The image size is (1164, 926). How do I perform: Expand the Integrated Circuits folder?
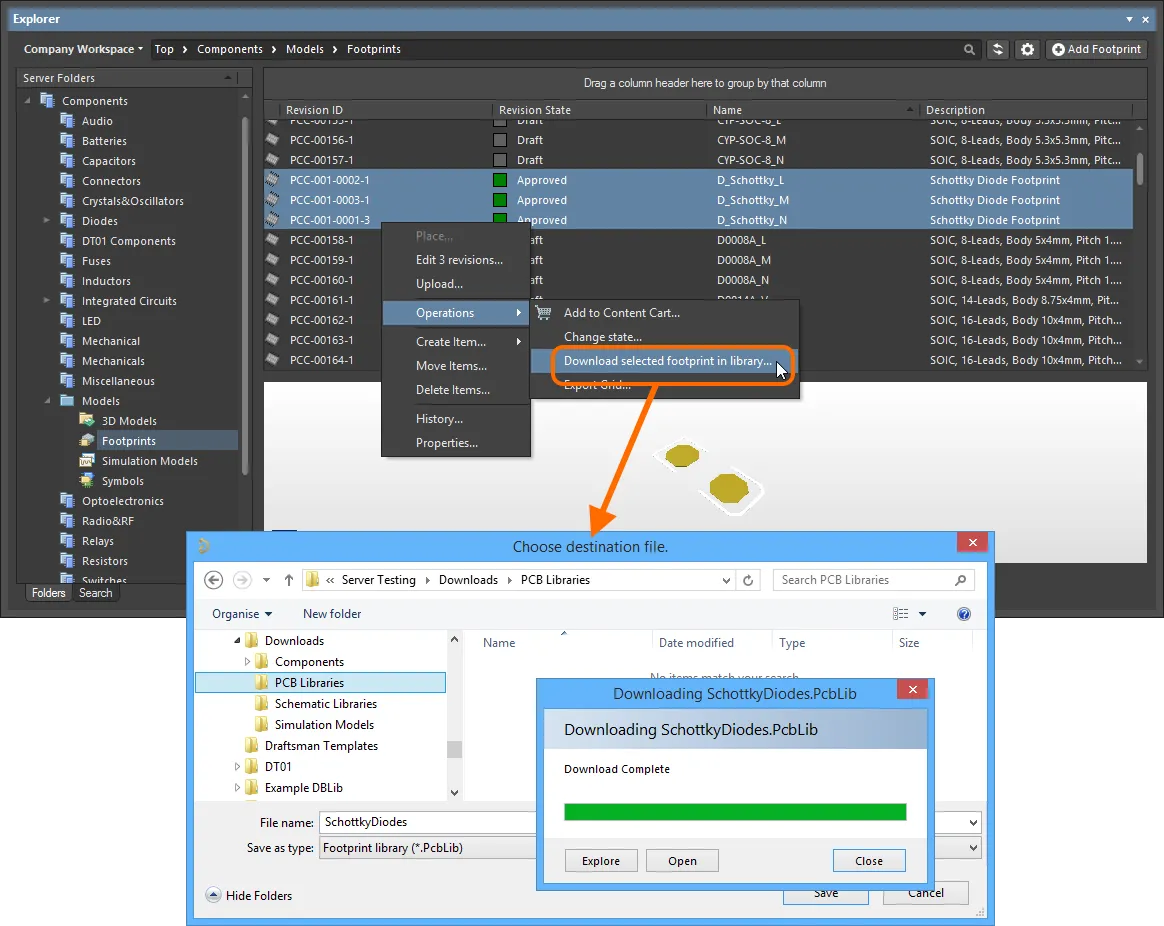click(x=47, y=301)
